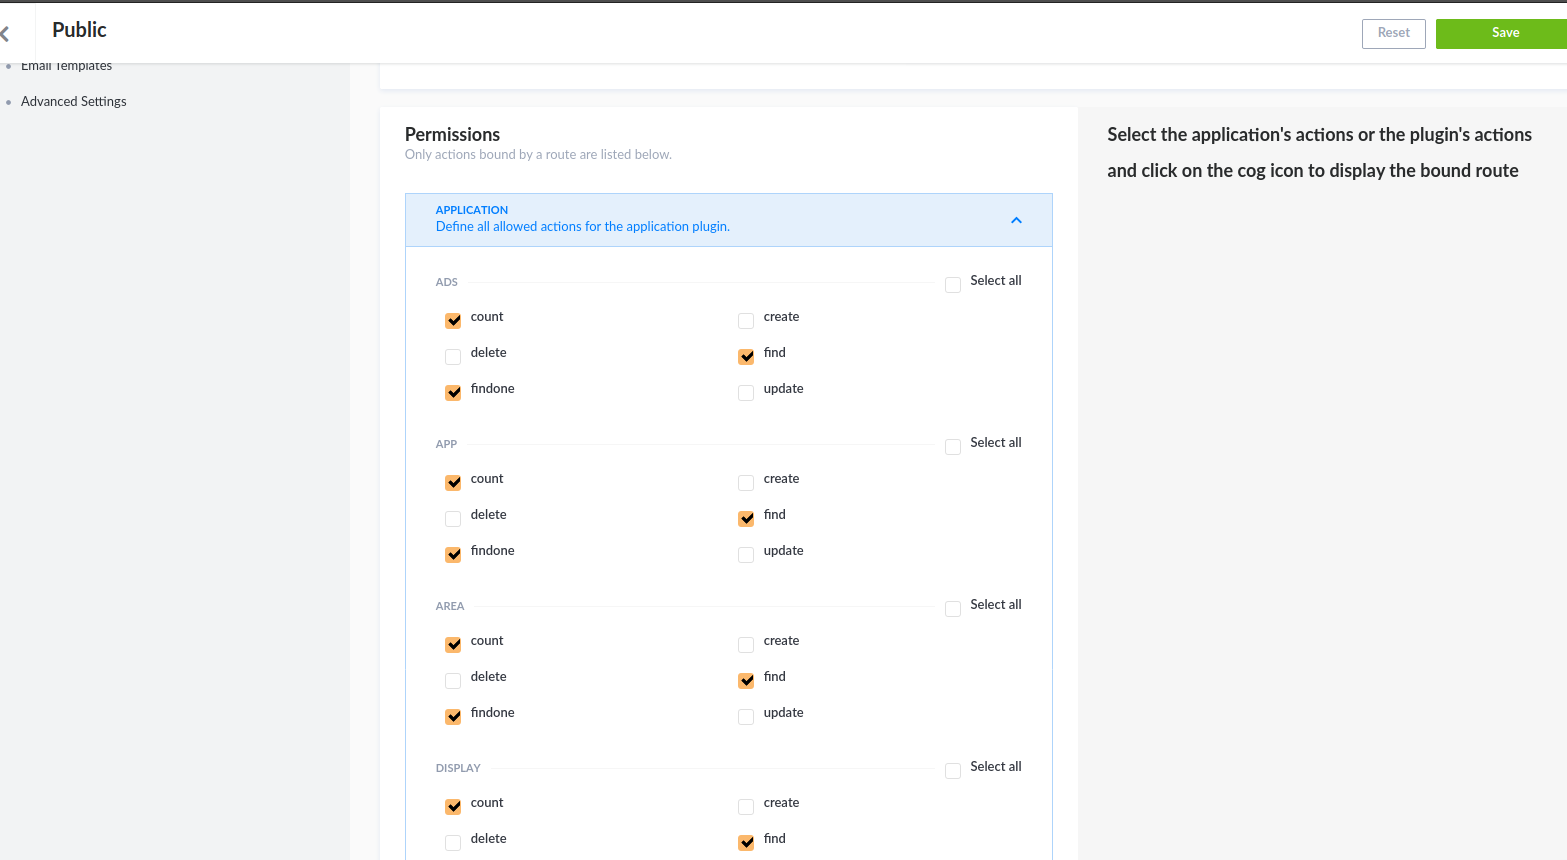Screen dimensions: 1567x860
Task: Enable Select all for APP
Action: coord(953,447)
